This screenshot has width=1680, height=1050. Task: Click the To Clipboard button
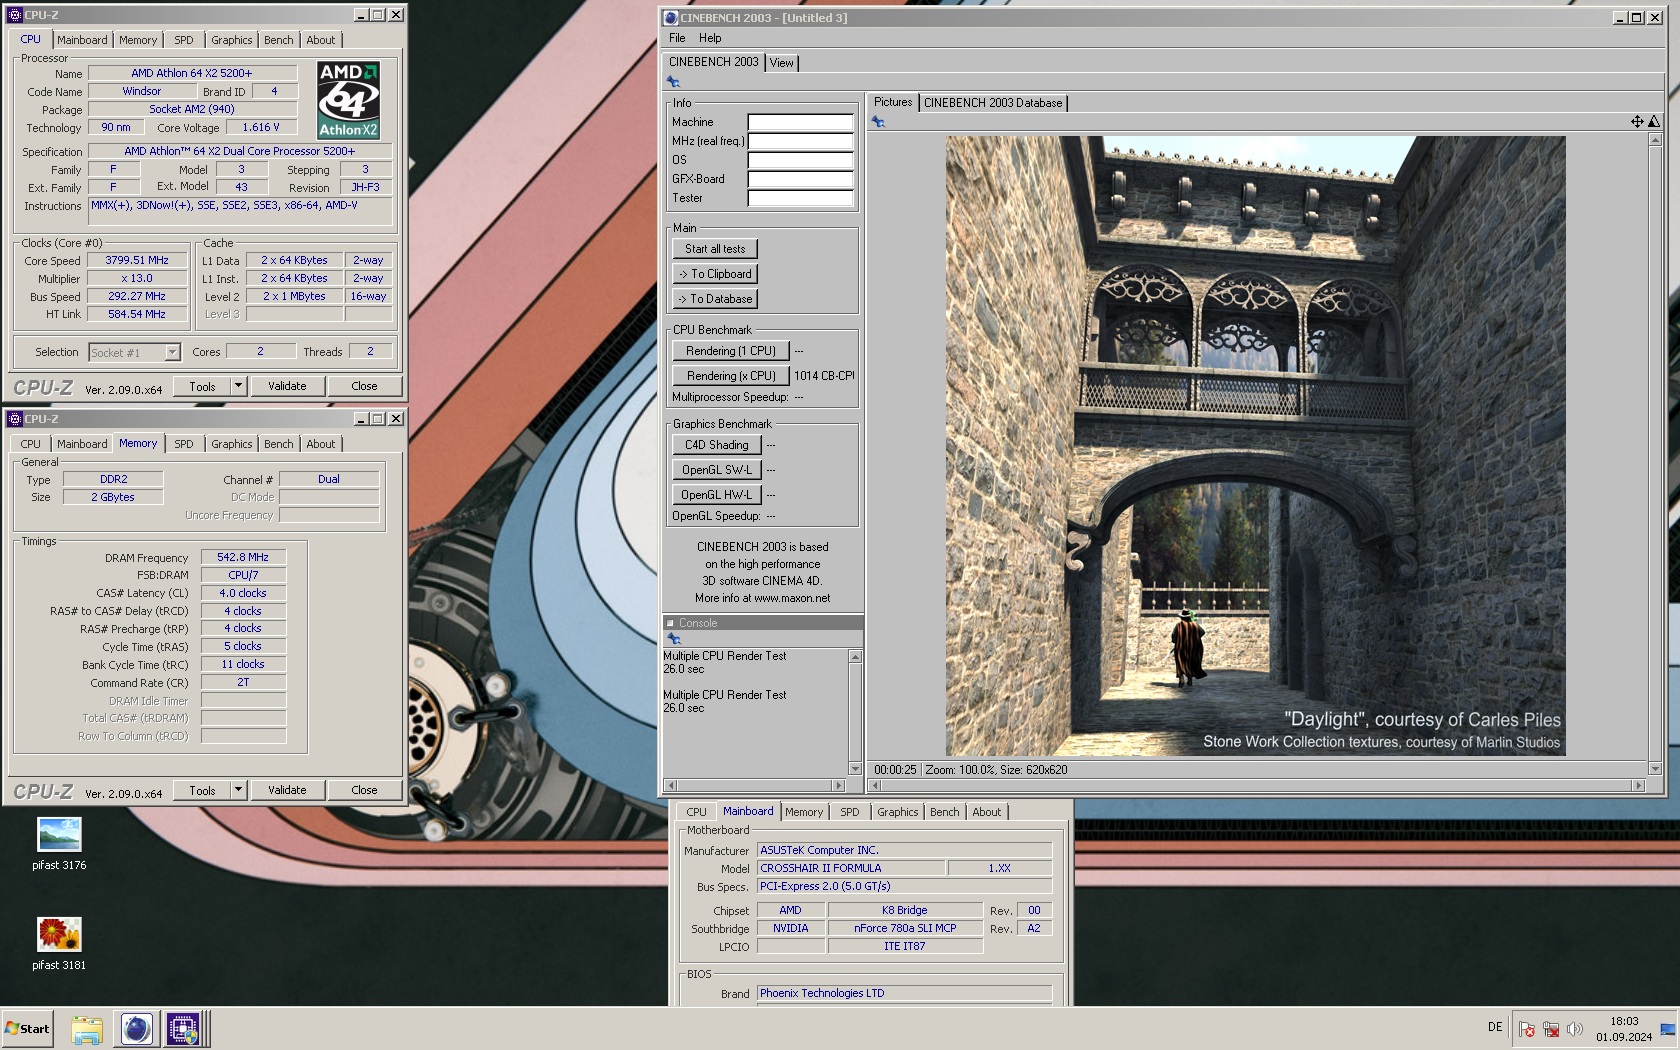(x=715, y=274)
